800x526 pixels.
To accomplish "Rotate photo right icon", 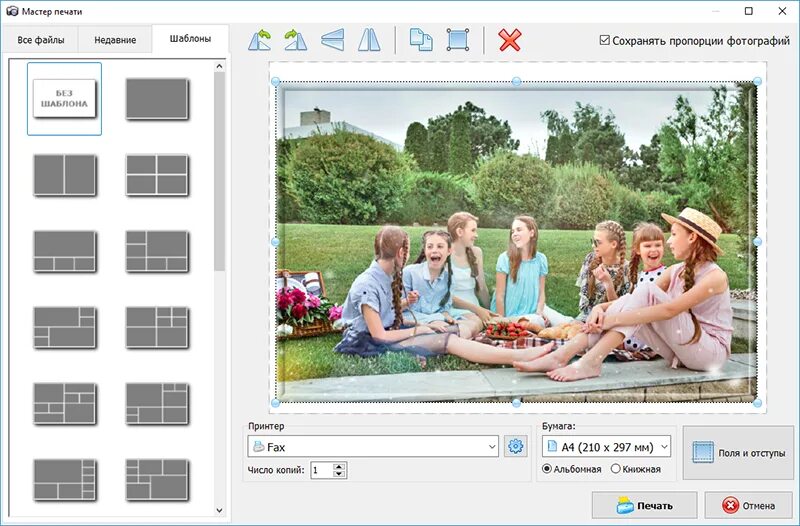I will (296, 40).
